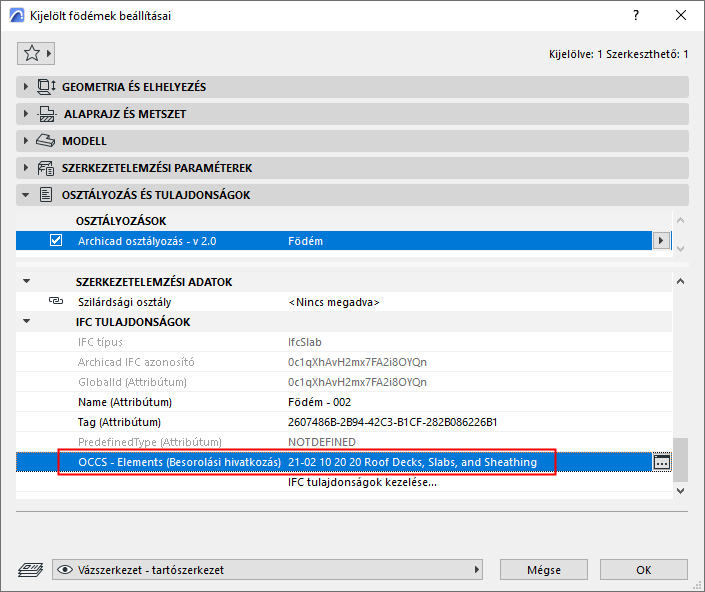Viewport: 705px width, 592px height.
Task: Open the Födém classification flyout arrow
Action: click(661, 240)
